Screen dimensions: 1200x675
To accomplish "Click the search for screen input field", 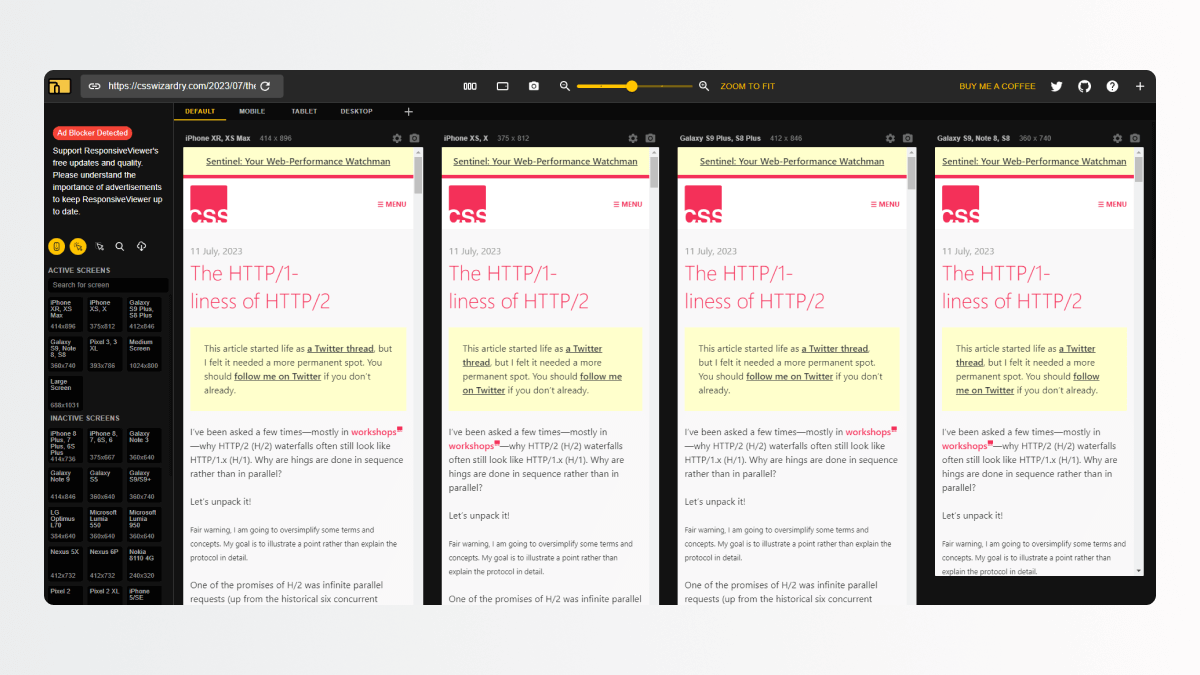I will point(107,284).
